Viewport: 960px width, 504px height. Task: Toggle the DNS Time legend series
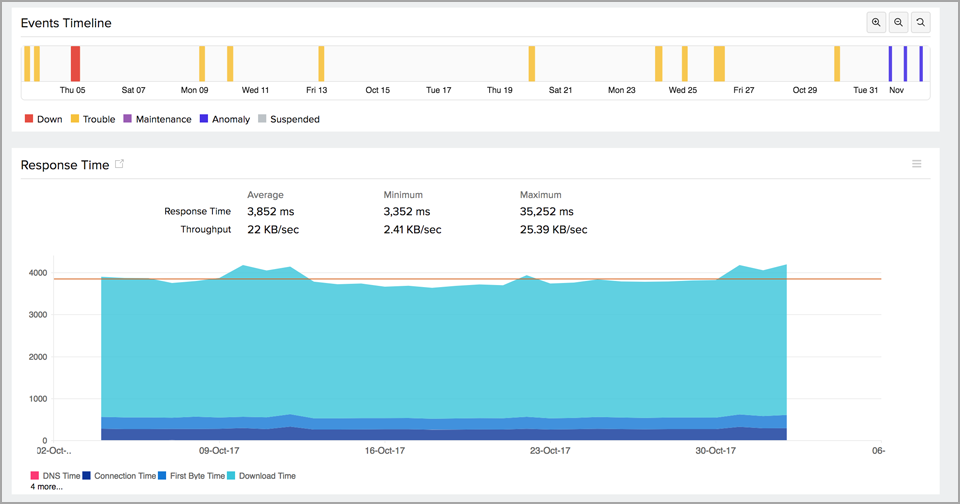[56, 476]
